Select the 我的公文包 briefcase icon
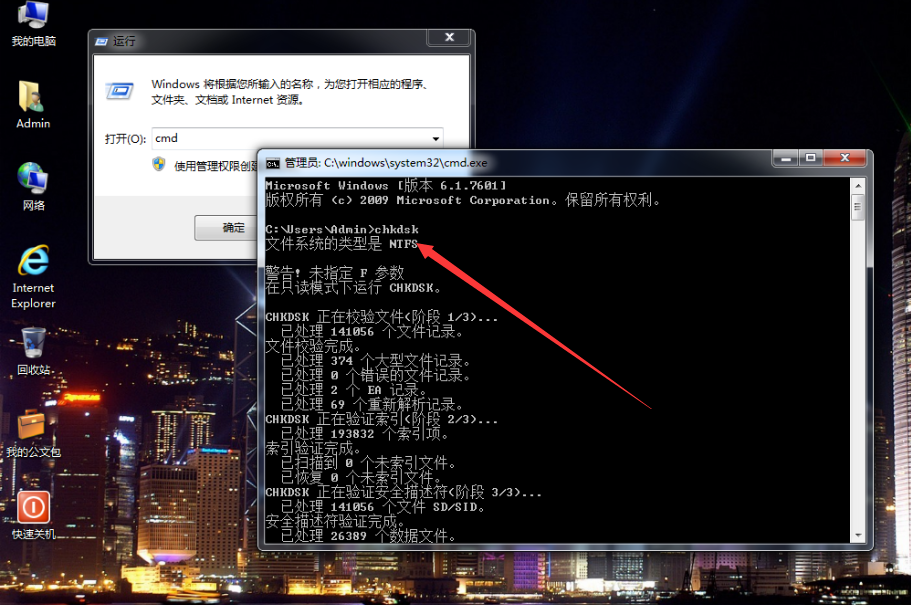The image size is (911, 605). coord(33,434)
